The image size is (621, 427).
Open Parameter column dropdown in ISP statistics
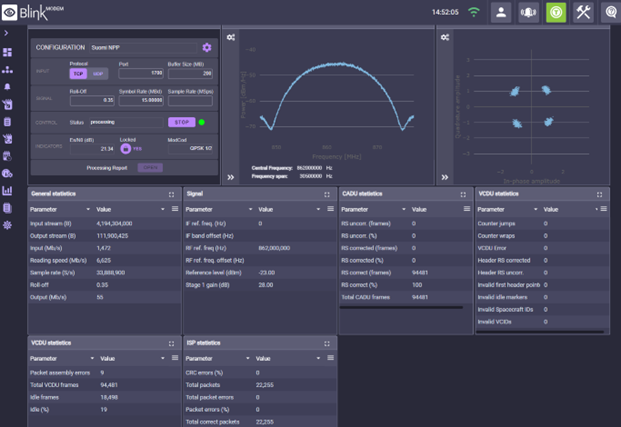[x=248, y=358]
